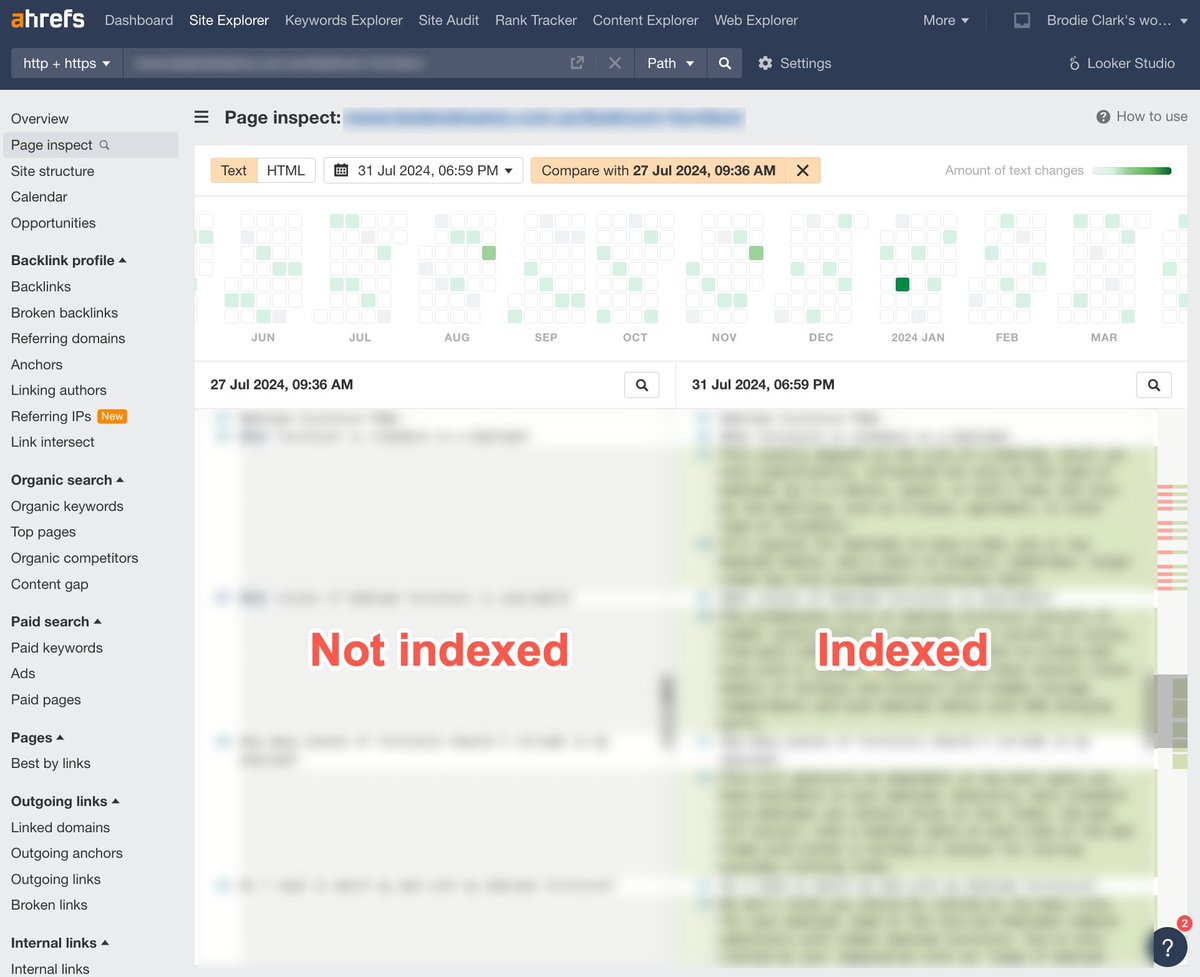Open Opportunities in sidebar
The width and height of the screenshot is (1200, 977).
pos(53,223)
